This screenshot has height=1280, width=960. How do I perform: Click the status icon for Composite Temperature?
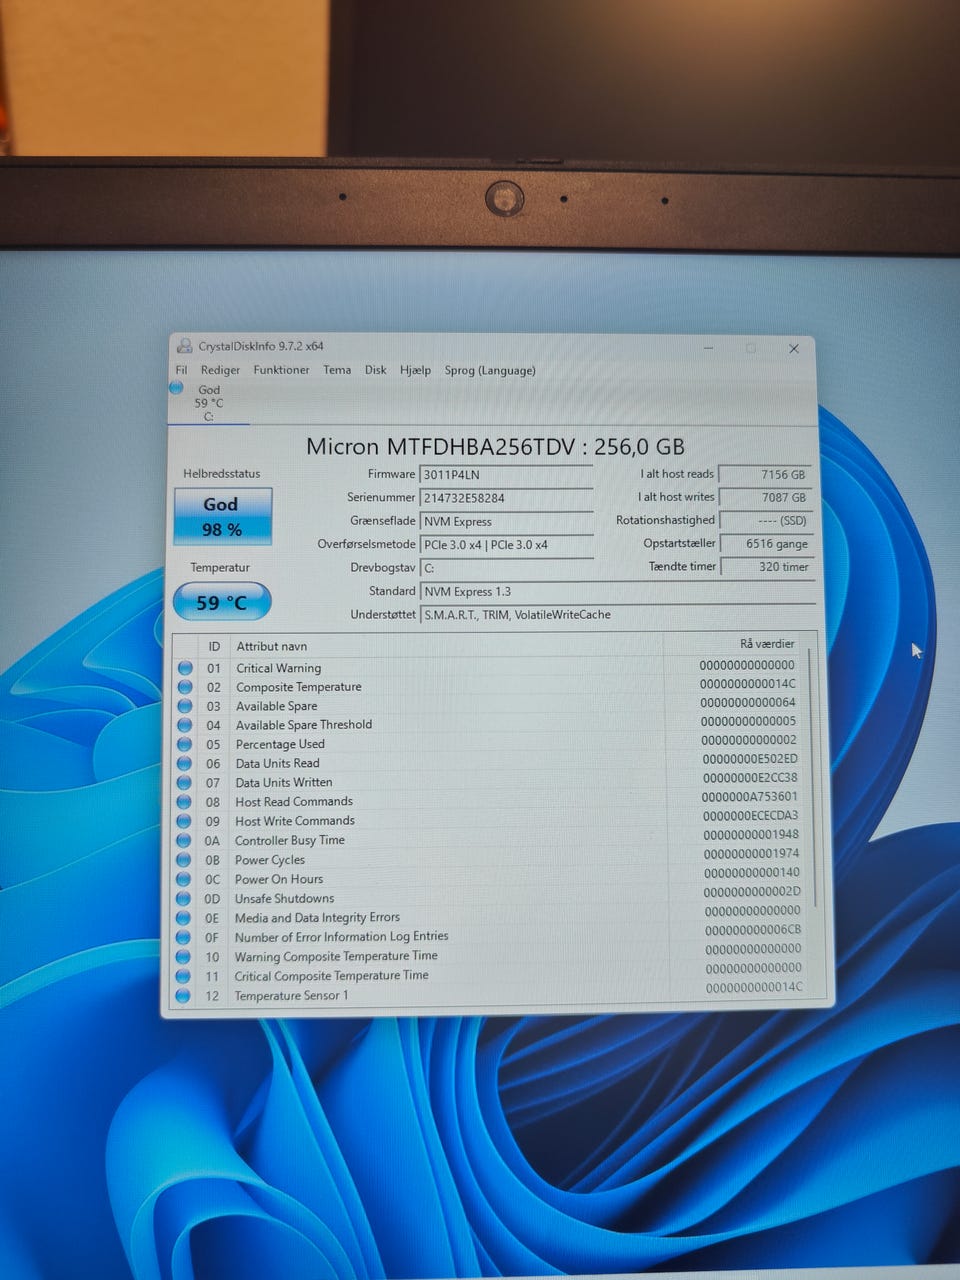point(185,687)
